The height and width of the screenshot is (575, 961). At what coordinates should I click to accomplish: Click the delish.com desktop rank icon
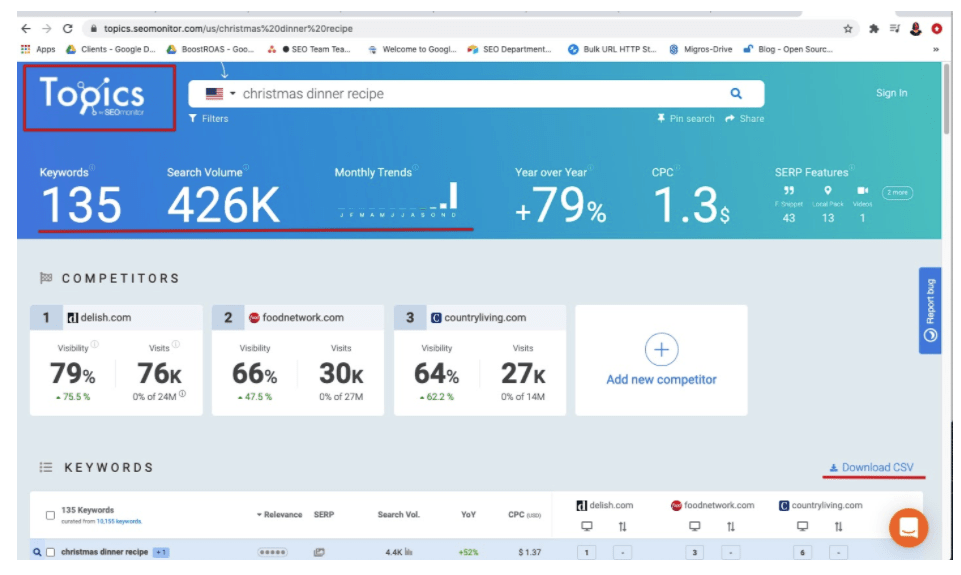pos(587,527)
